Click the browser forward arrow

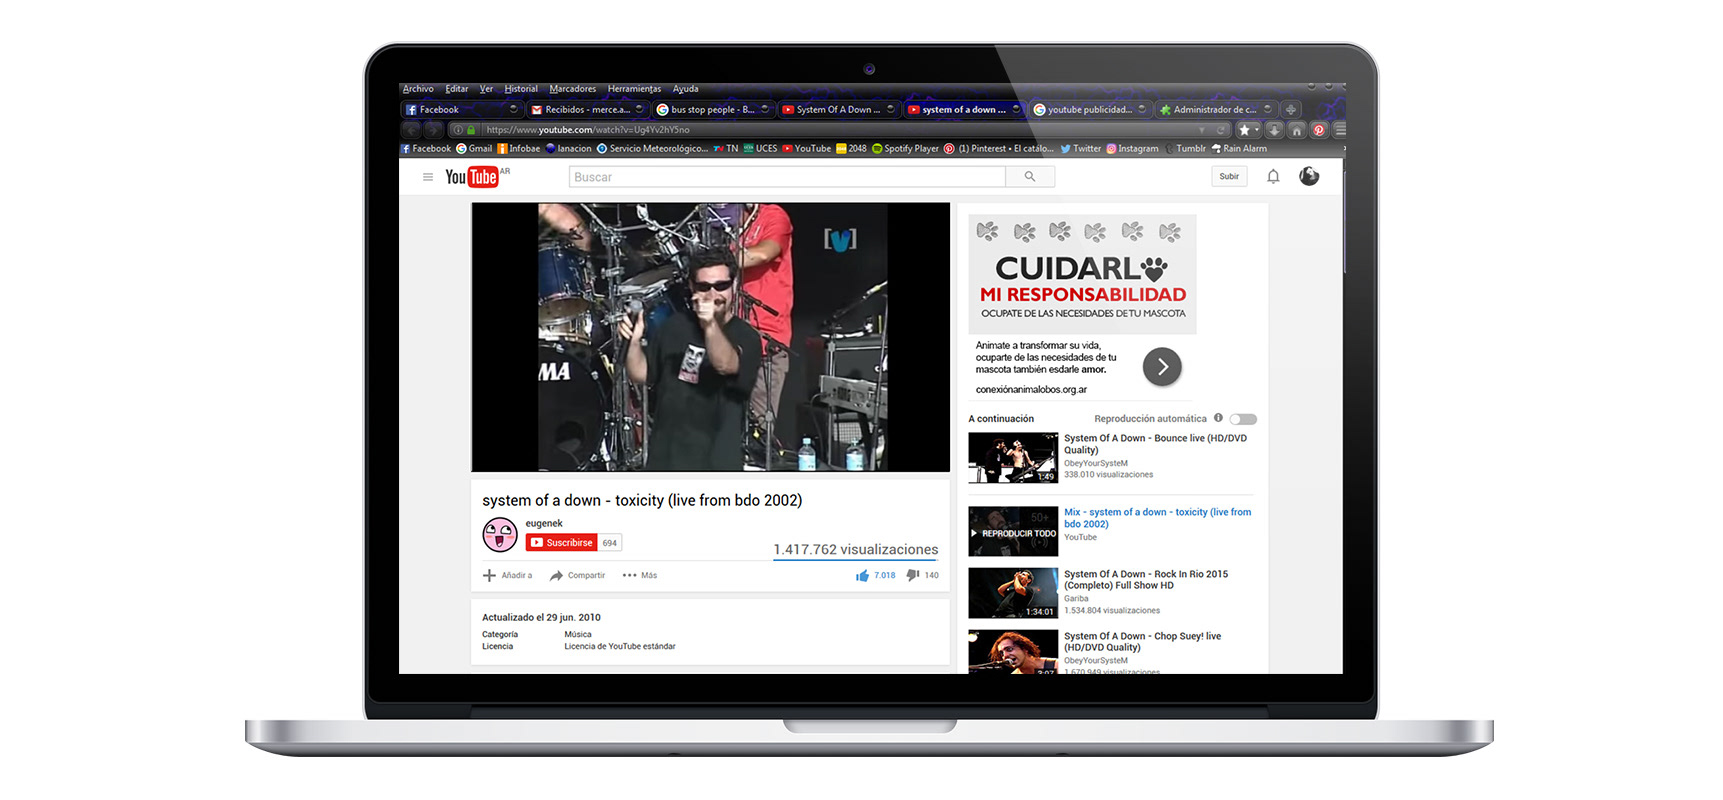432,130
